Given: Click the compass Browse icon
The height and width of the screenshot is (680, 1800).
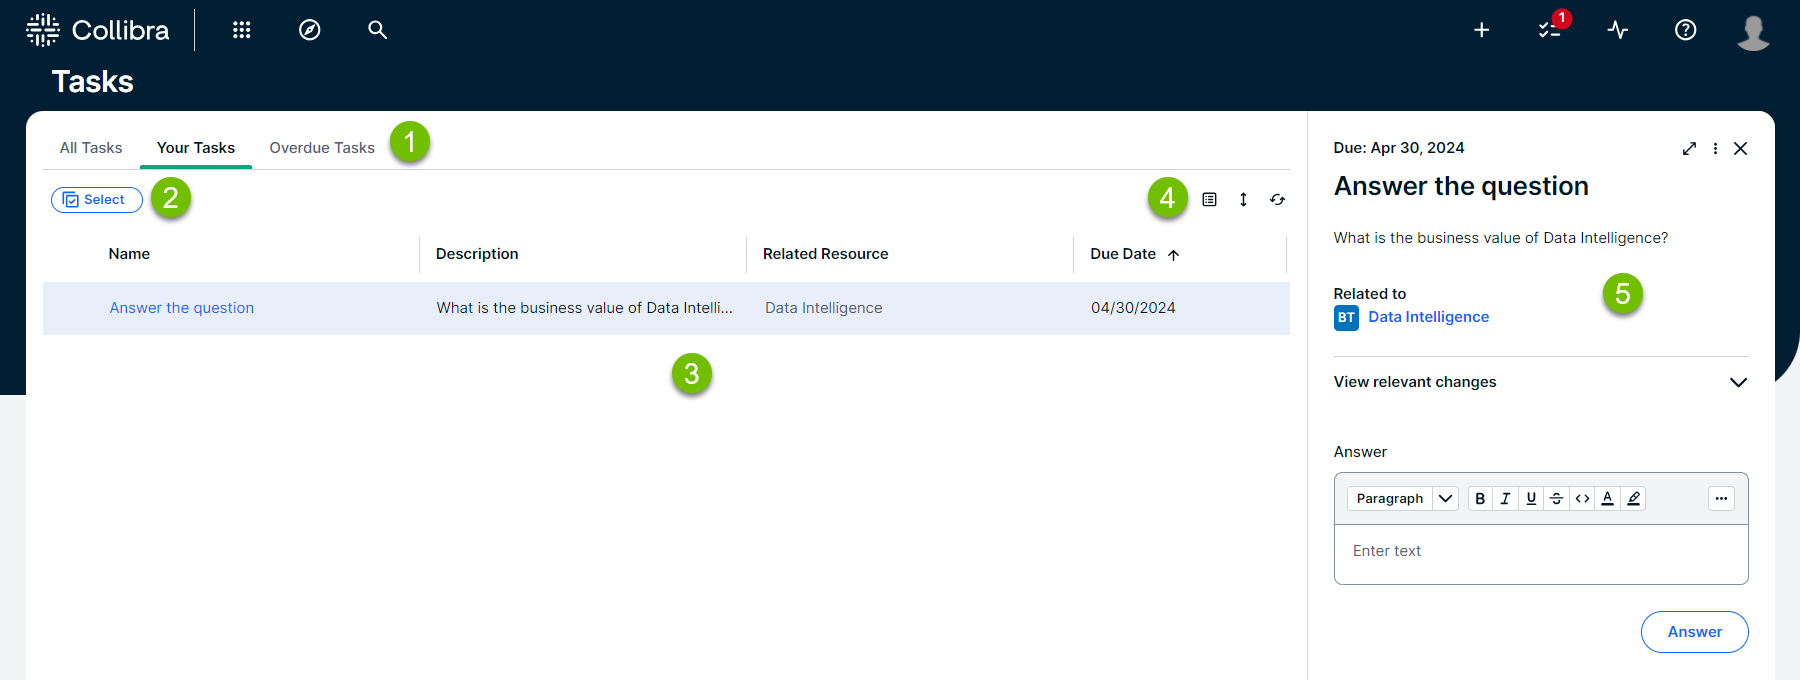Looking at the screenshot, I should tap(310, 30).
